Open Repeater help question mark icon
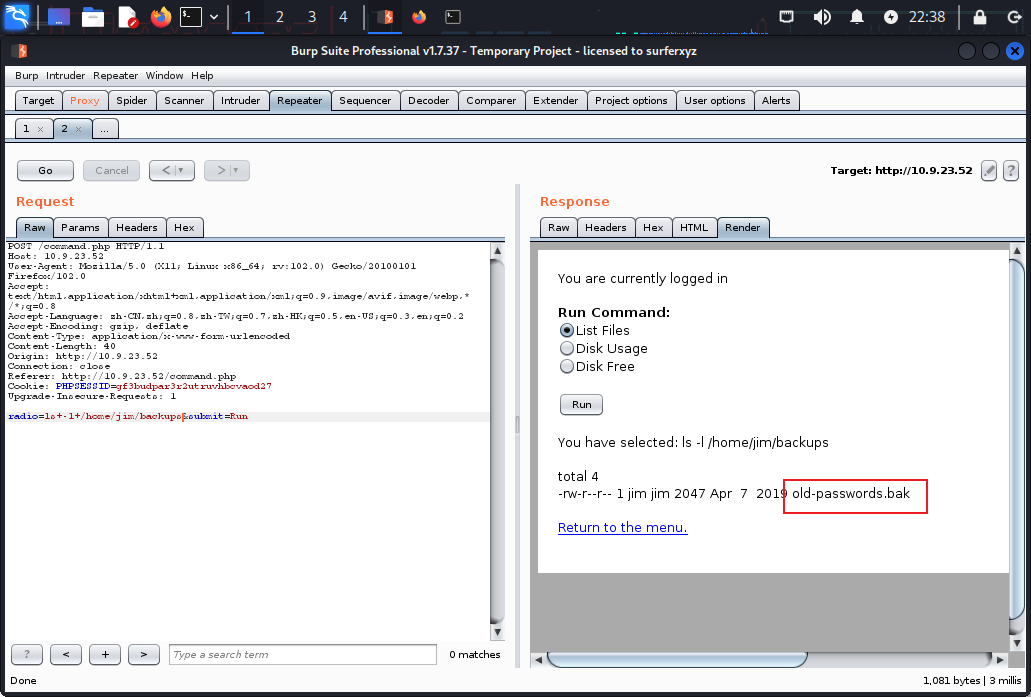The height and width of the screenshot is (697, 1031). point(1011,170)
